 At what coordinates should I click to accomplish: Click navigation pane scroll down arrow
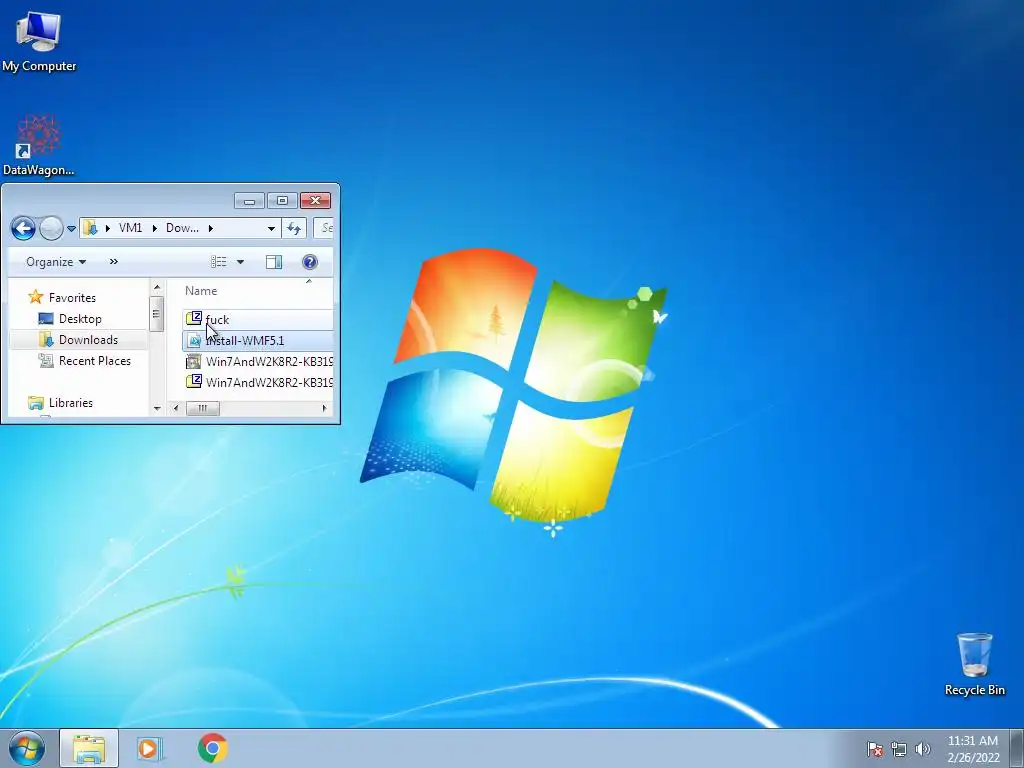coord(157,408)
